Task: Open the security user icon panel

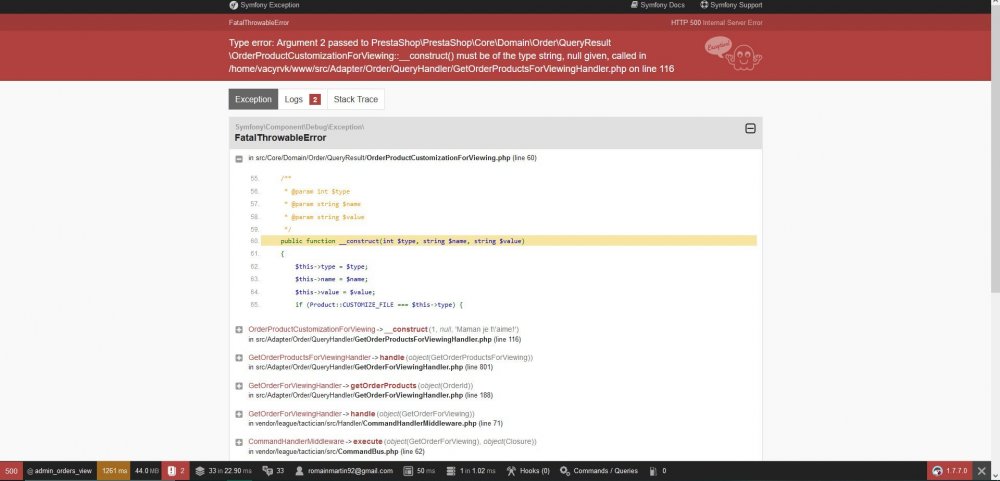Action: (x=299, y=471)
